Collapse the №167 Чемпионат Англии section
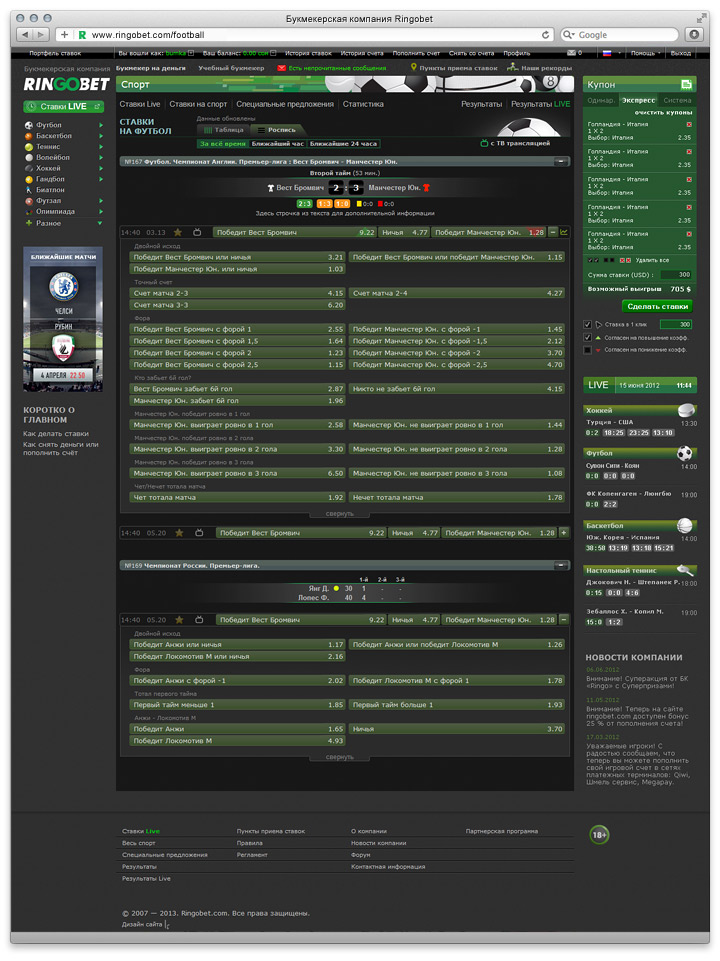720x961 pixels. [560, 162]
